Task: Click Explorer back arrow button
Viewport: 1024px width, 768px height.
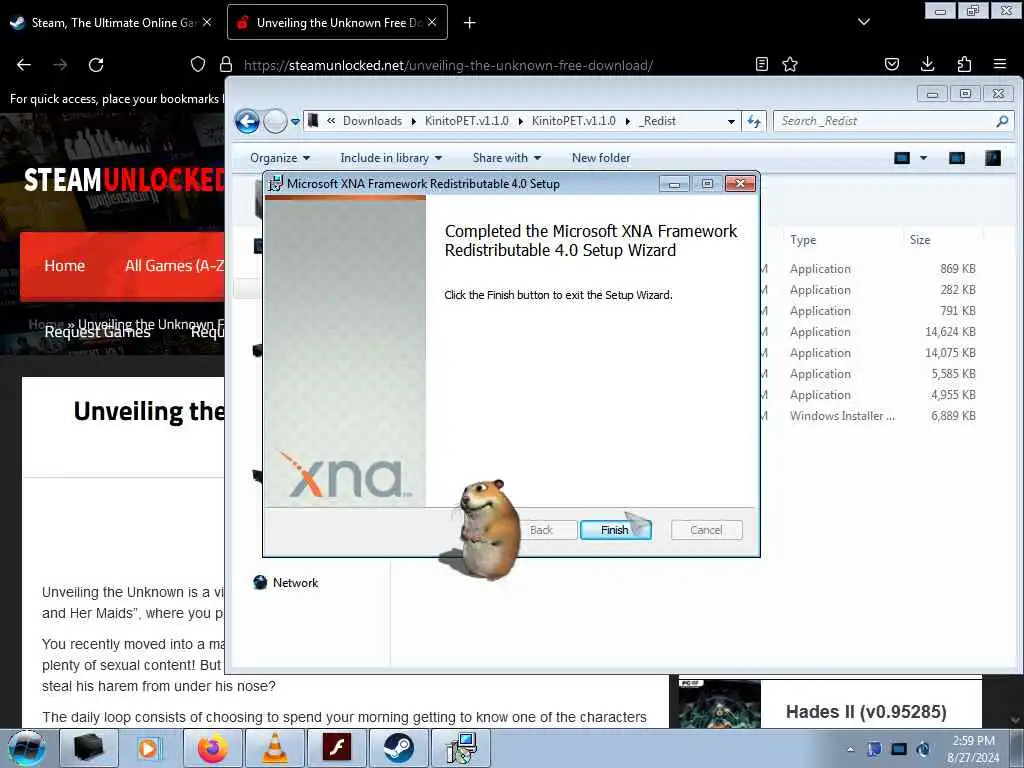Action: [248, 121]
